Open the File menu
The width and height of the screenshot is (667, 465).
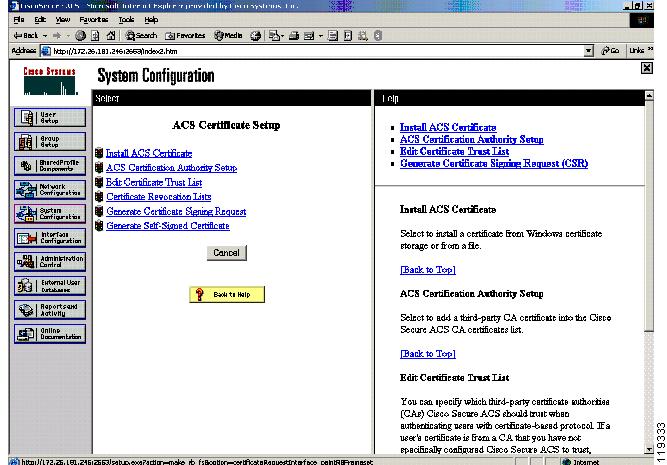[x=19, y=20]
